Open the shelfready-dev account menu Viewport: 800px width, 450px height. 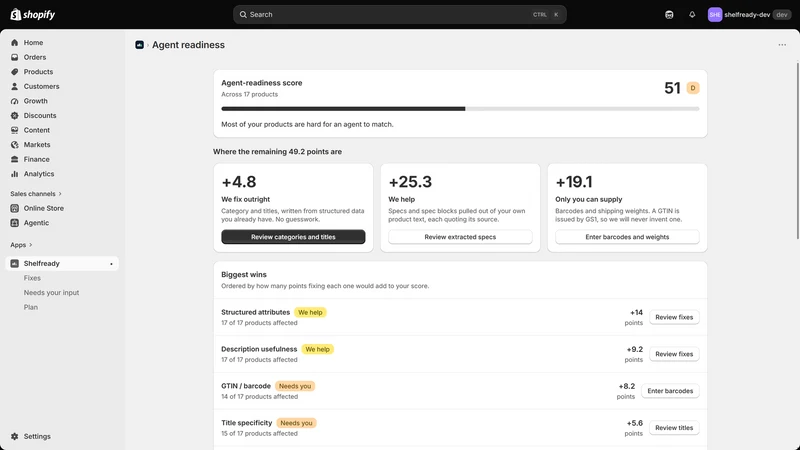(x=749, y=15)
